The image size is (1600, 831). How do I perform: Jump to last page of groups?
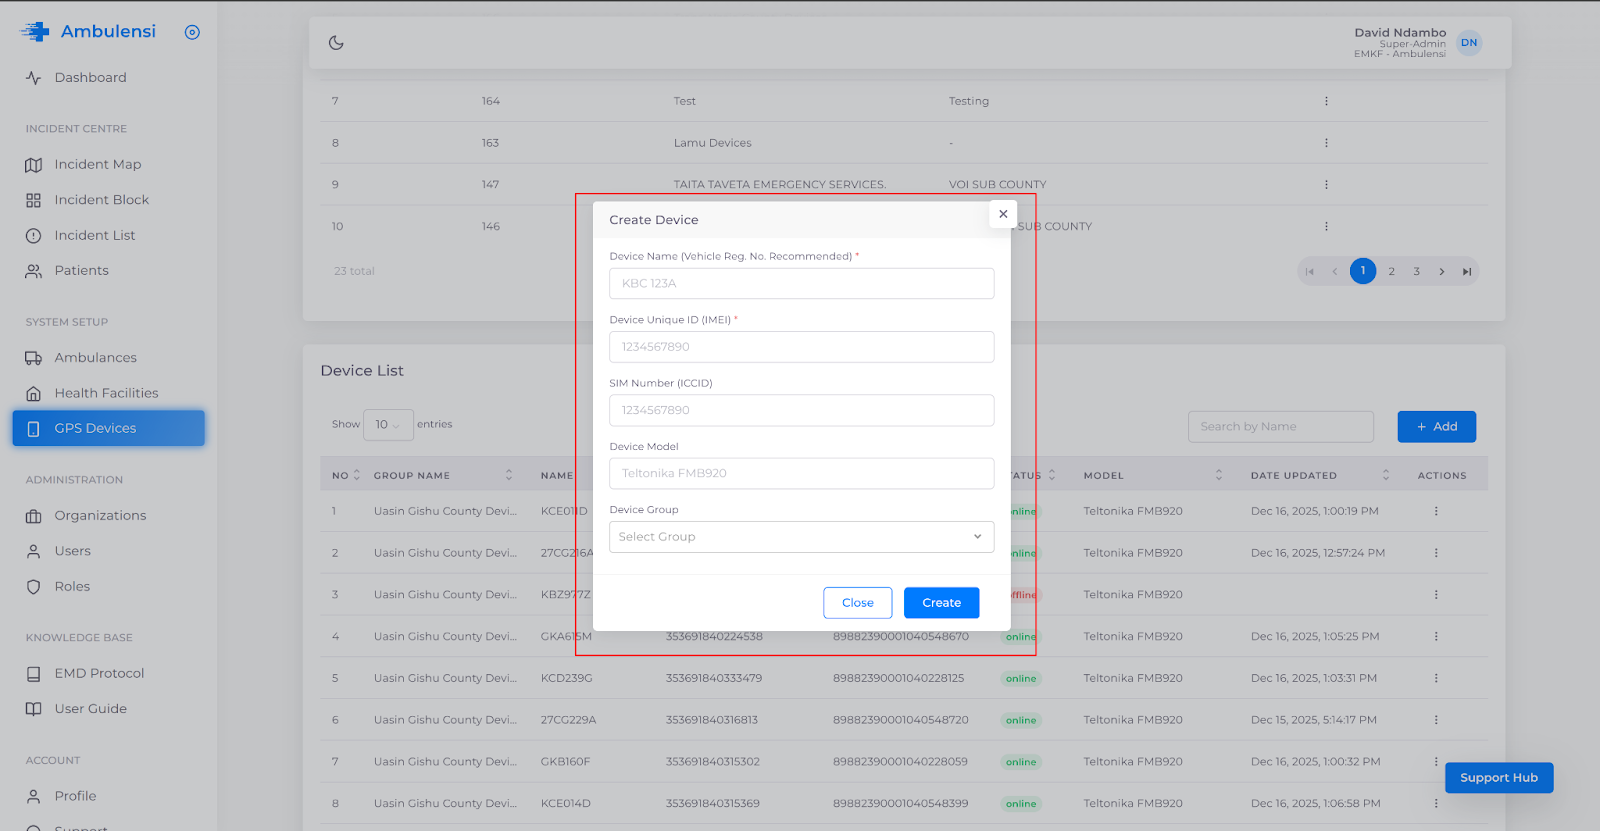[x=1467, y=272]
